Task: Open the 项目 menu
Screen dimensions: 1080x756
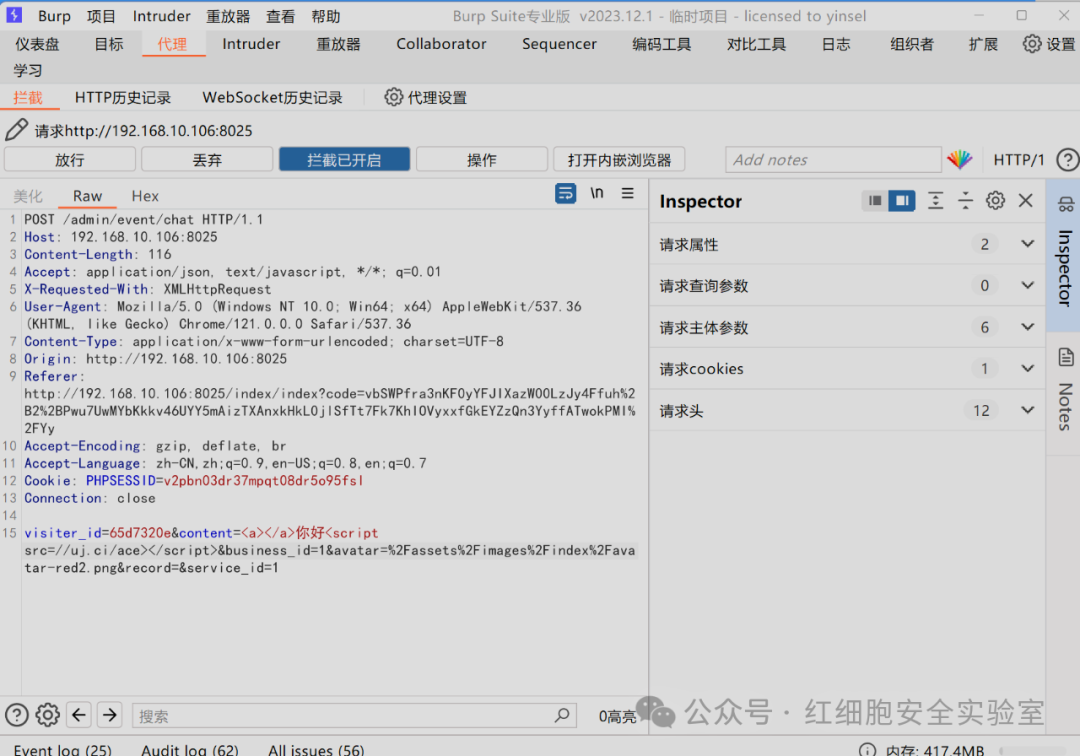Action: pos(101,16)
